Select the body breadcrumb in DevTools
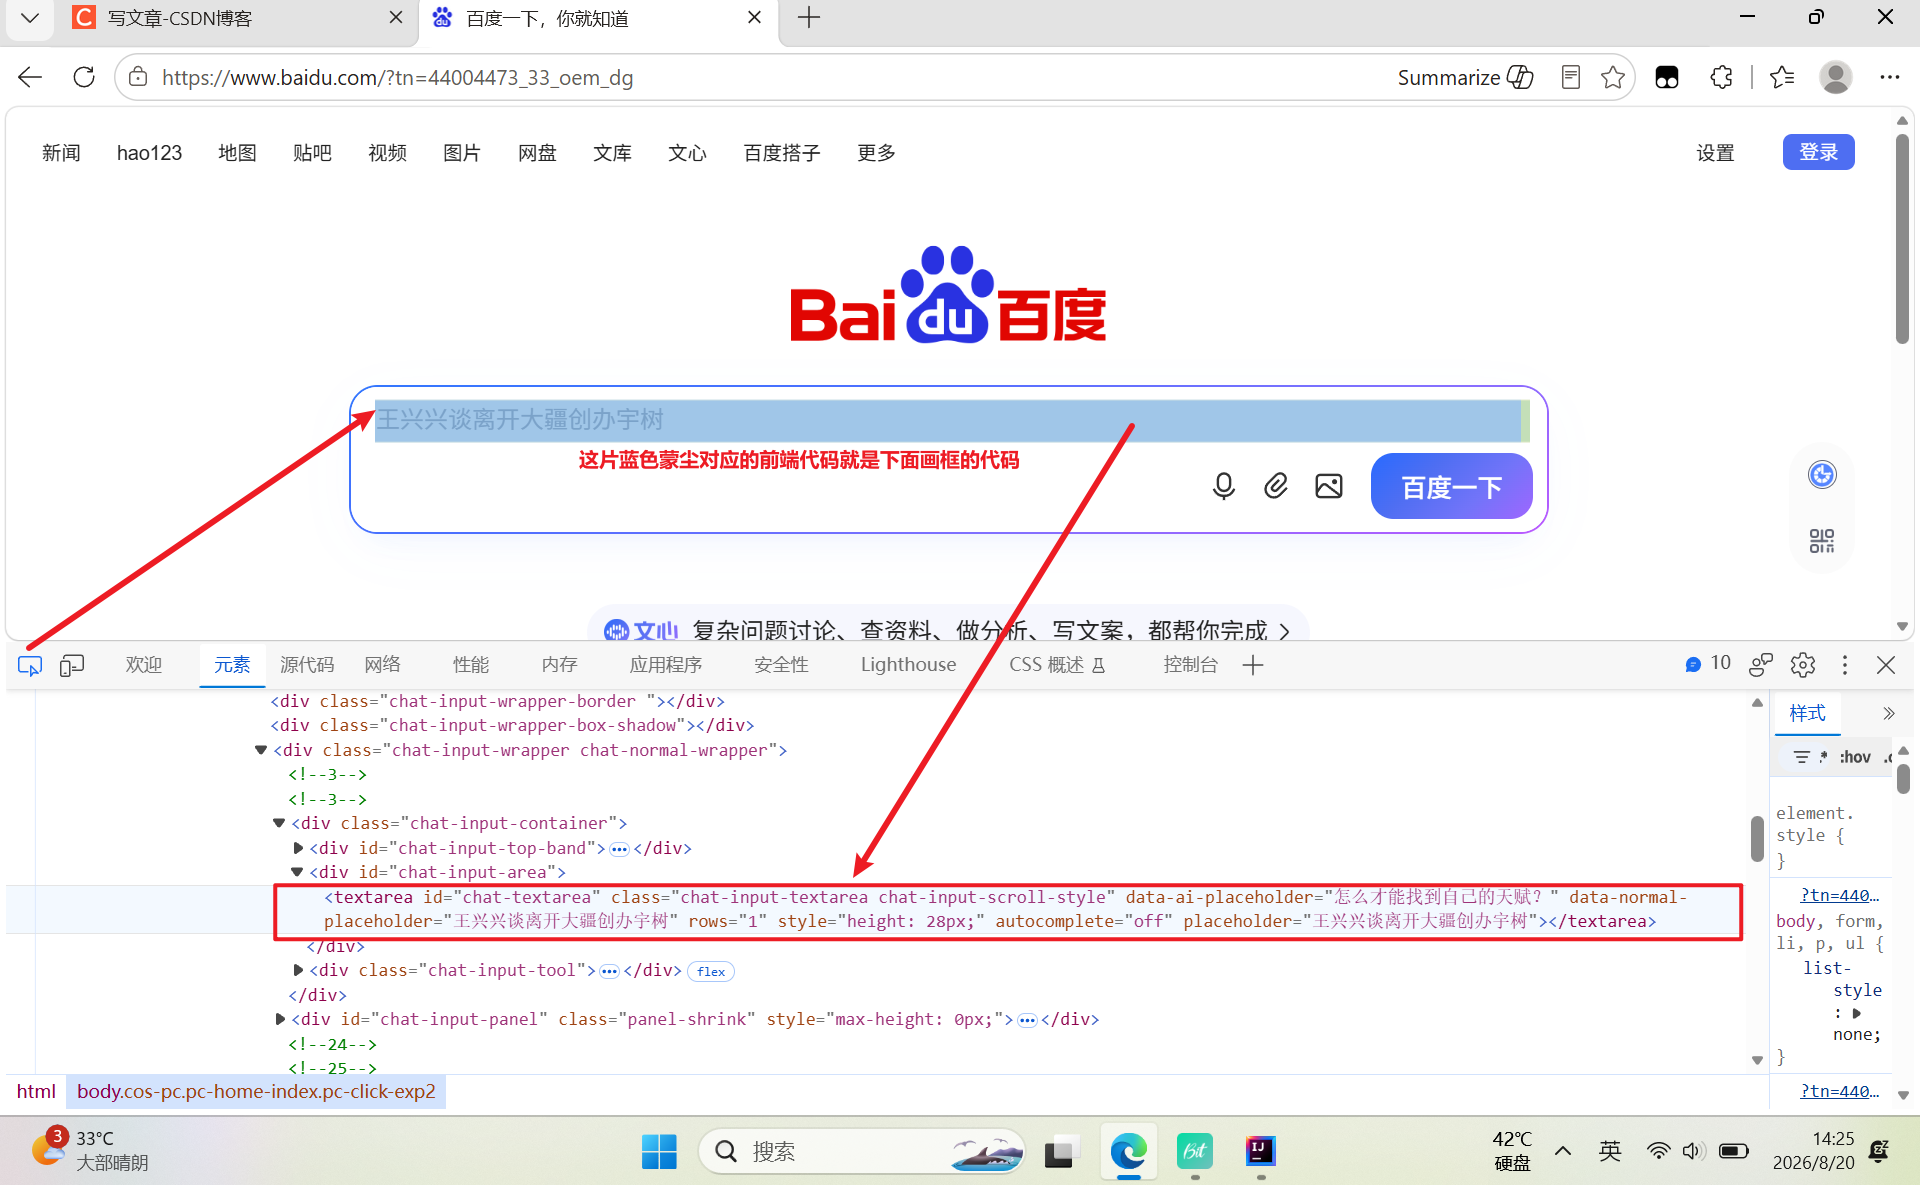This screenshot has height=1185, width=1920. (256, 1091)
